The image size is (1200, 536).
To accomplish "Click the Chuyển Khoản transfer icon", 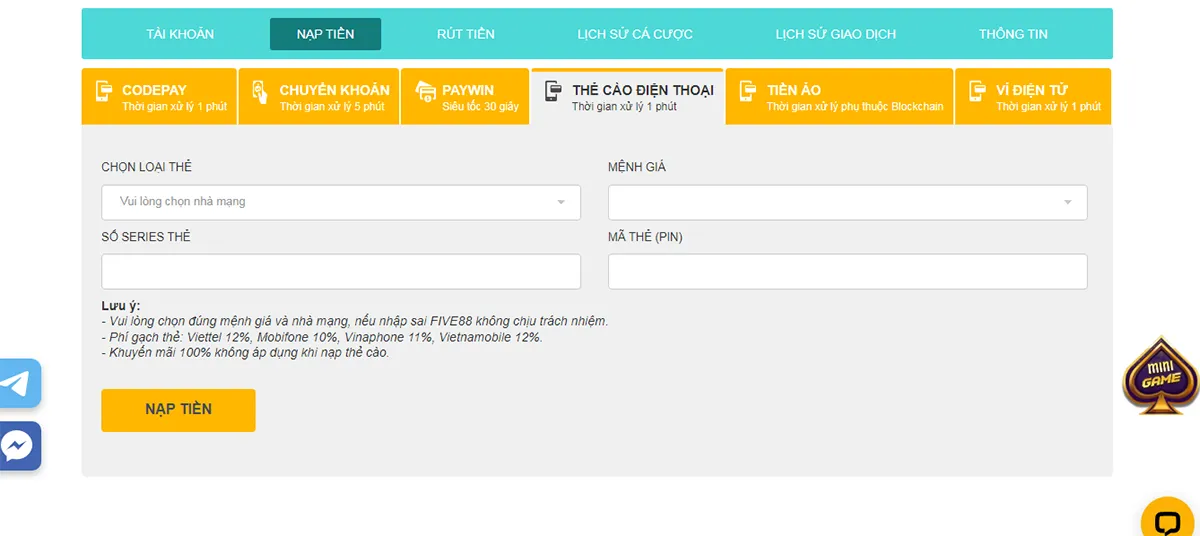I will coord(260,93).
